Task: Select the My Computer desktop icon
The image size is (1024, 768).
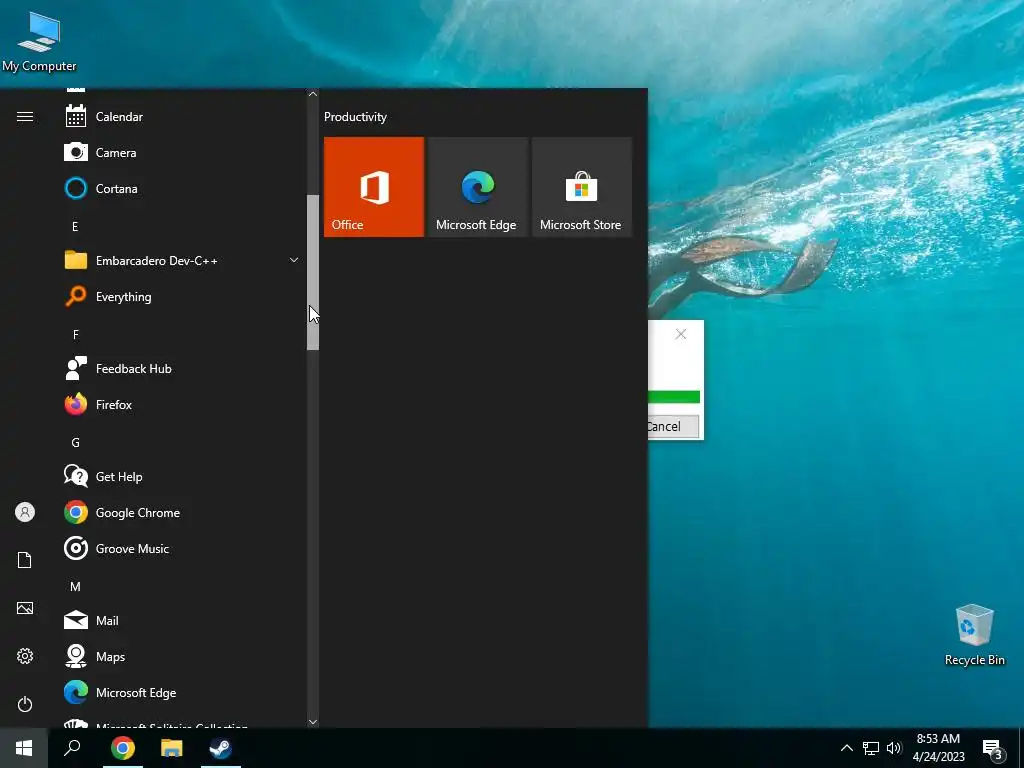Action: tap(39, 42)
